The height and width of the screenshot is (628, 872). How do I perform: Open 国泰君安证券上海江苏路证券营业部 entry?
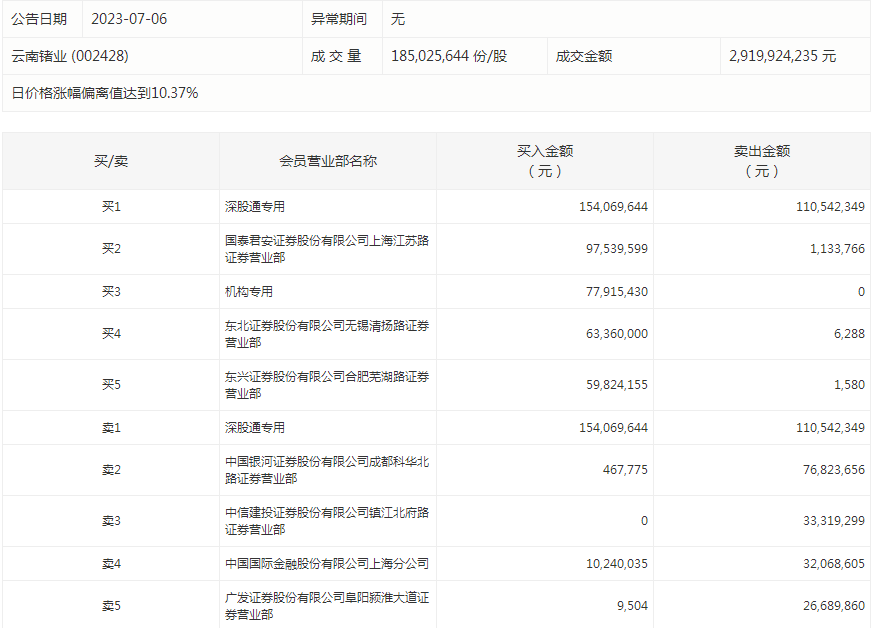[x=327, y=249]
